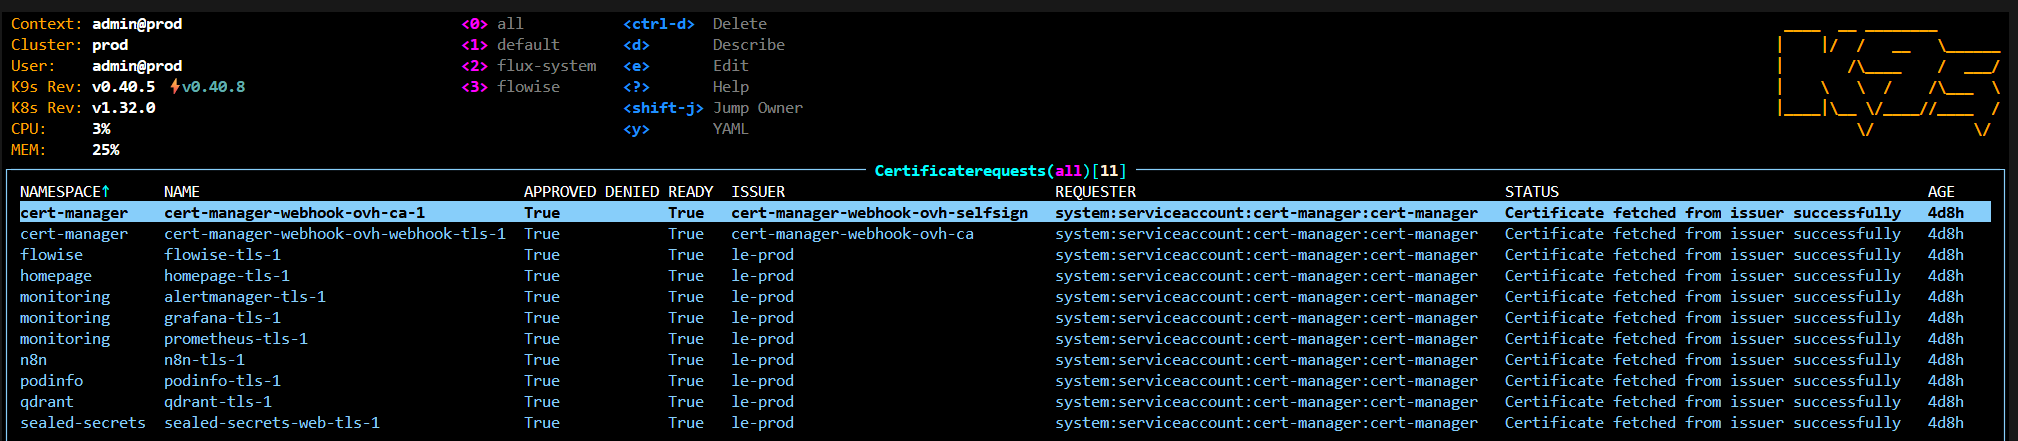This screenshot has width=2018, height=441.
Task: Select the default namespace shortcut
Action: [x=510, y=45]
